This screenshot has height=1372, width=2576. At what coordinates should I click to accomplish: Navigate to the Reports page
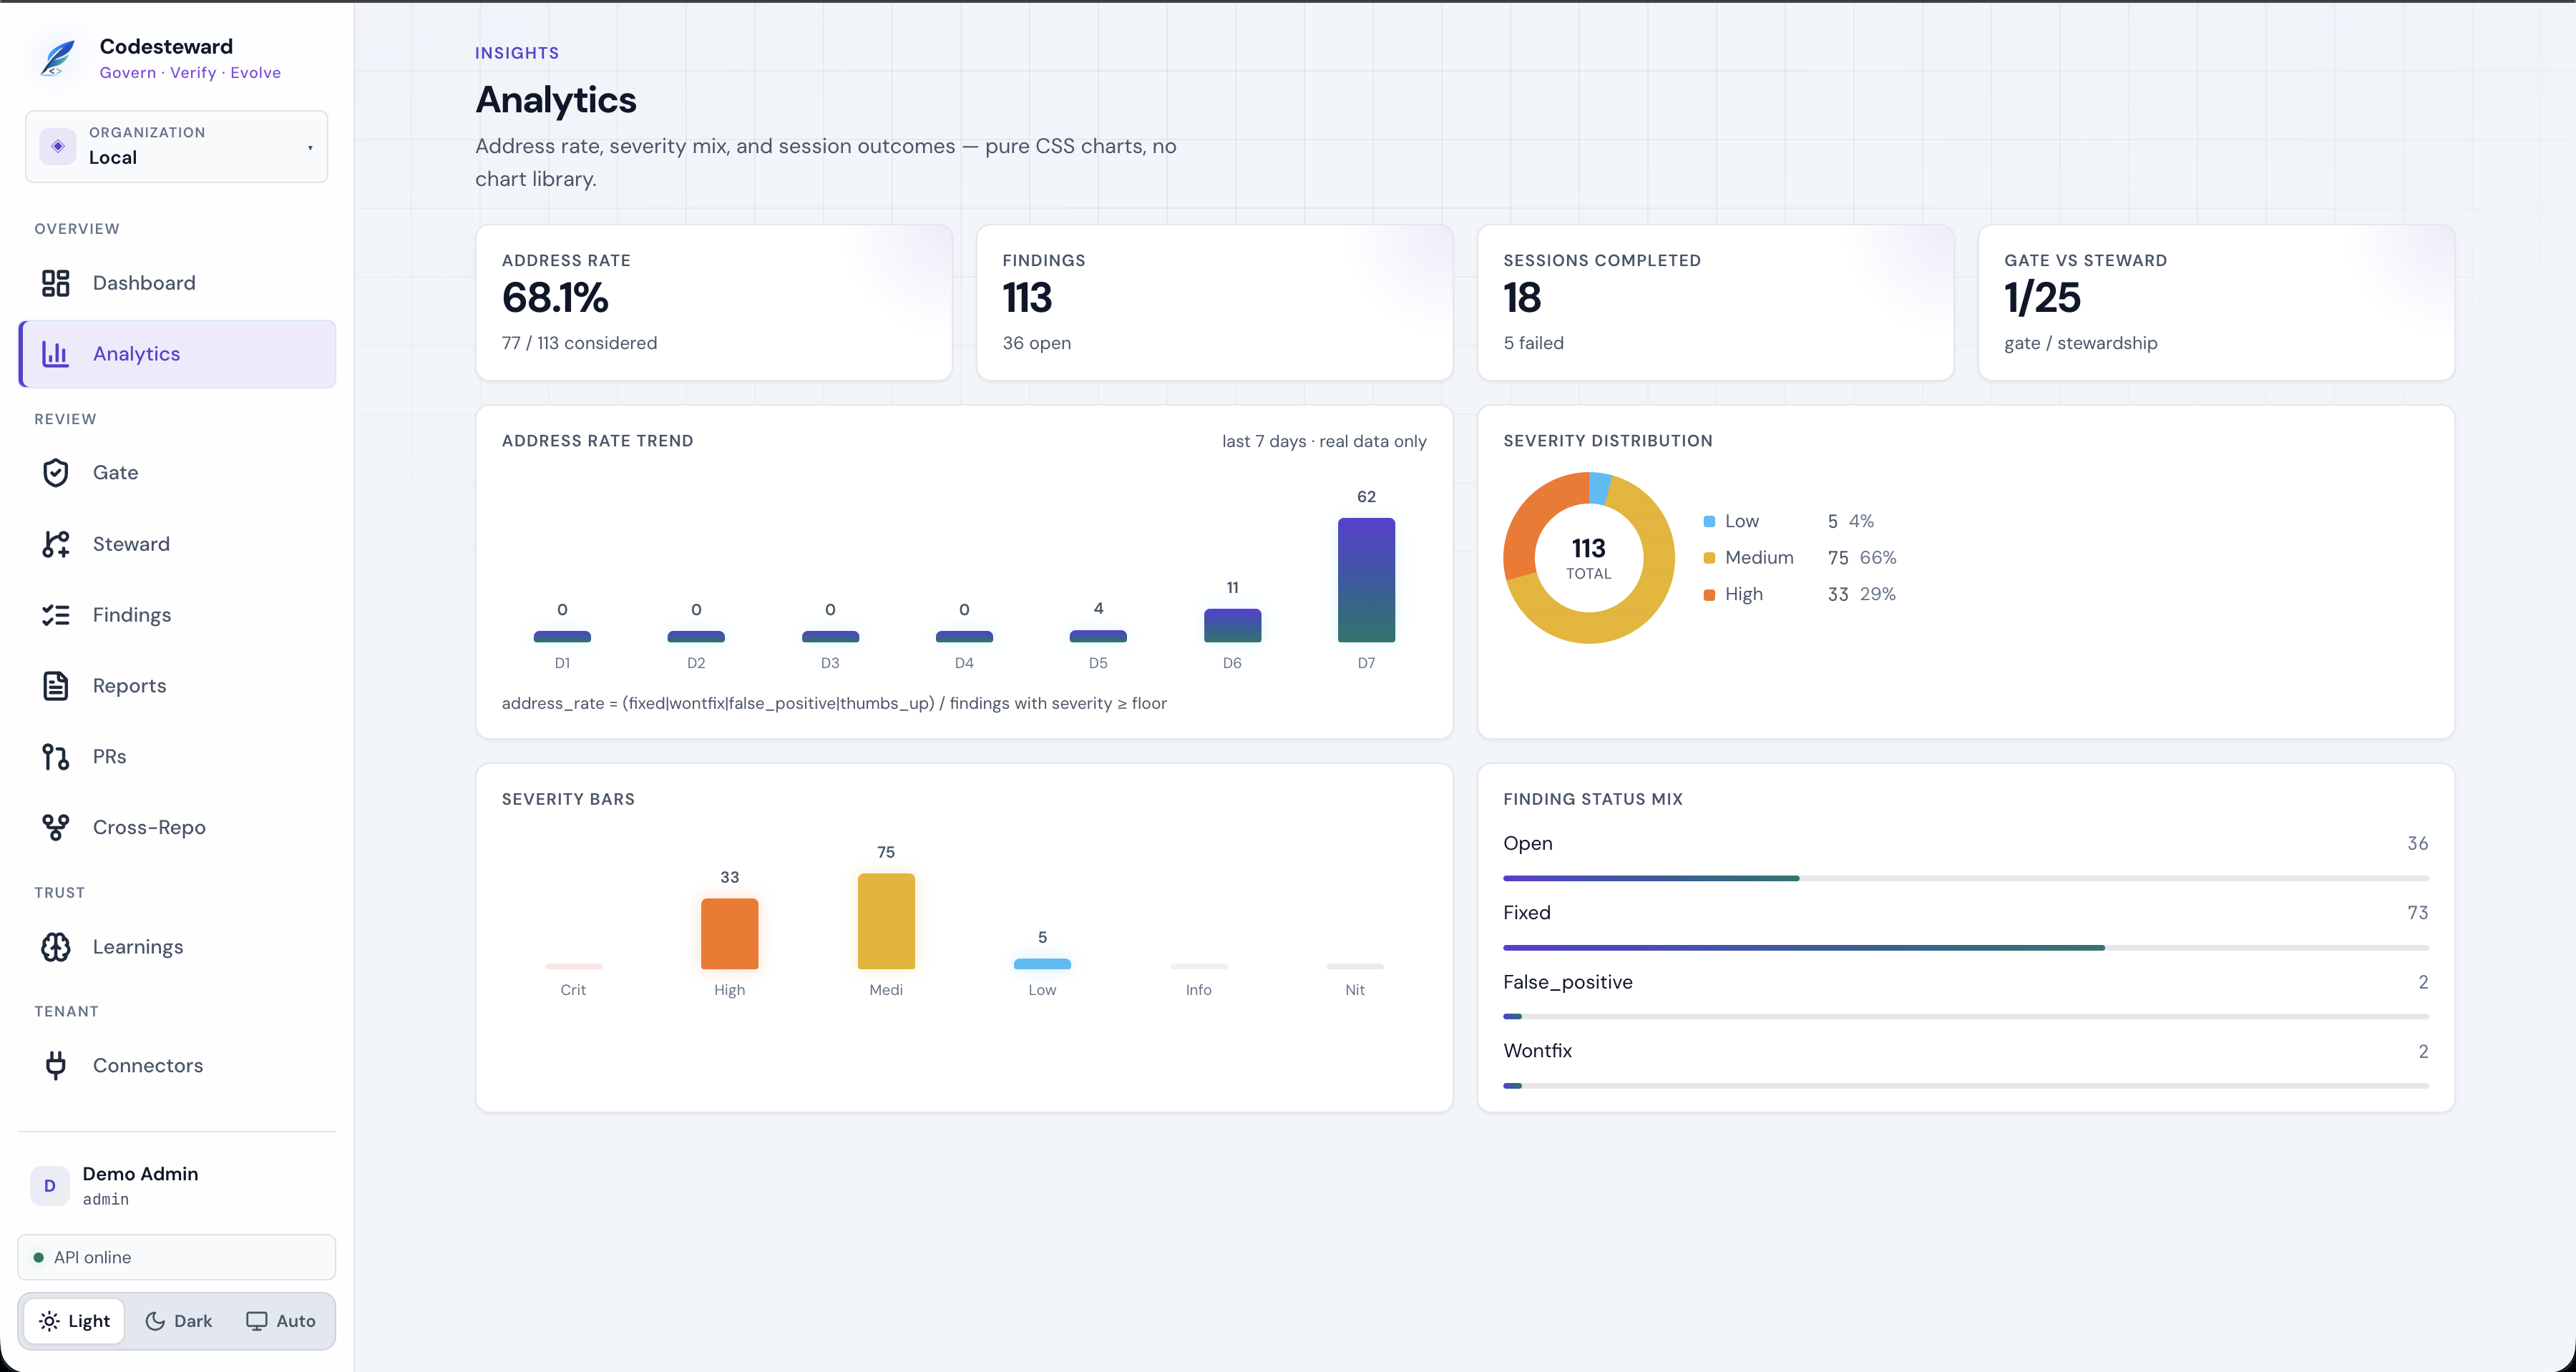point(177,686)
